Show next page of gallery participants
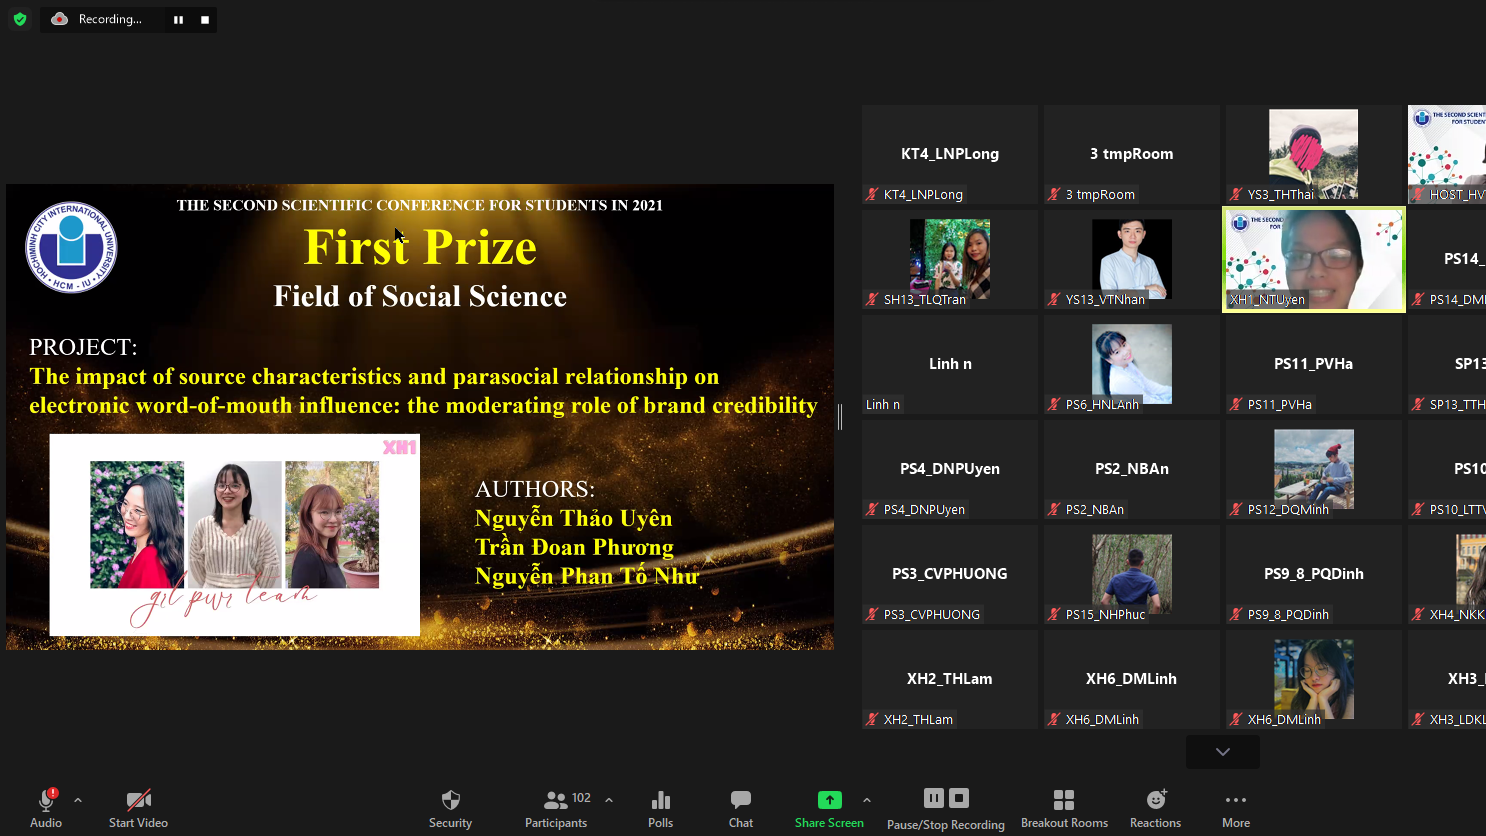 coord(1222,752)
